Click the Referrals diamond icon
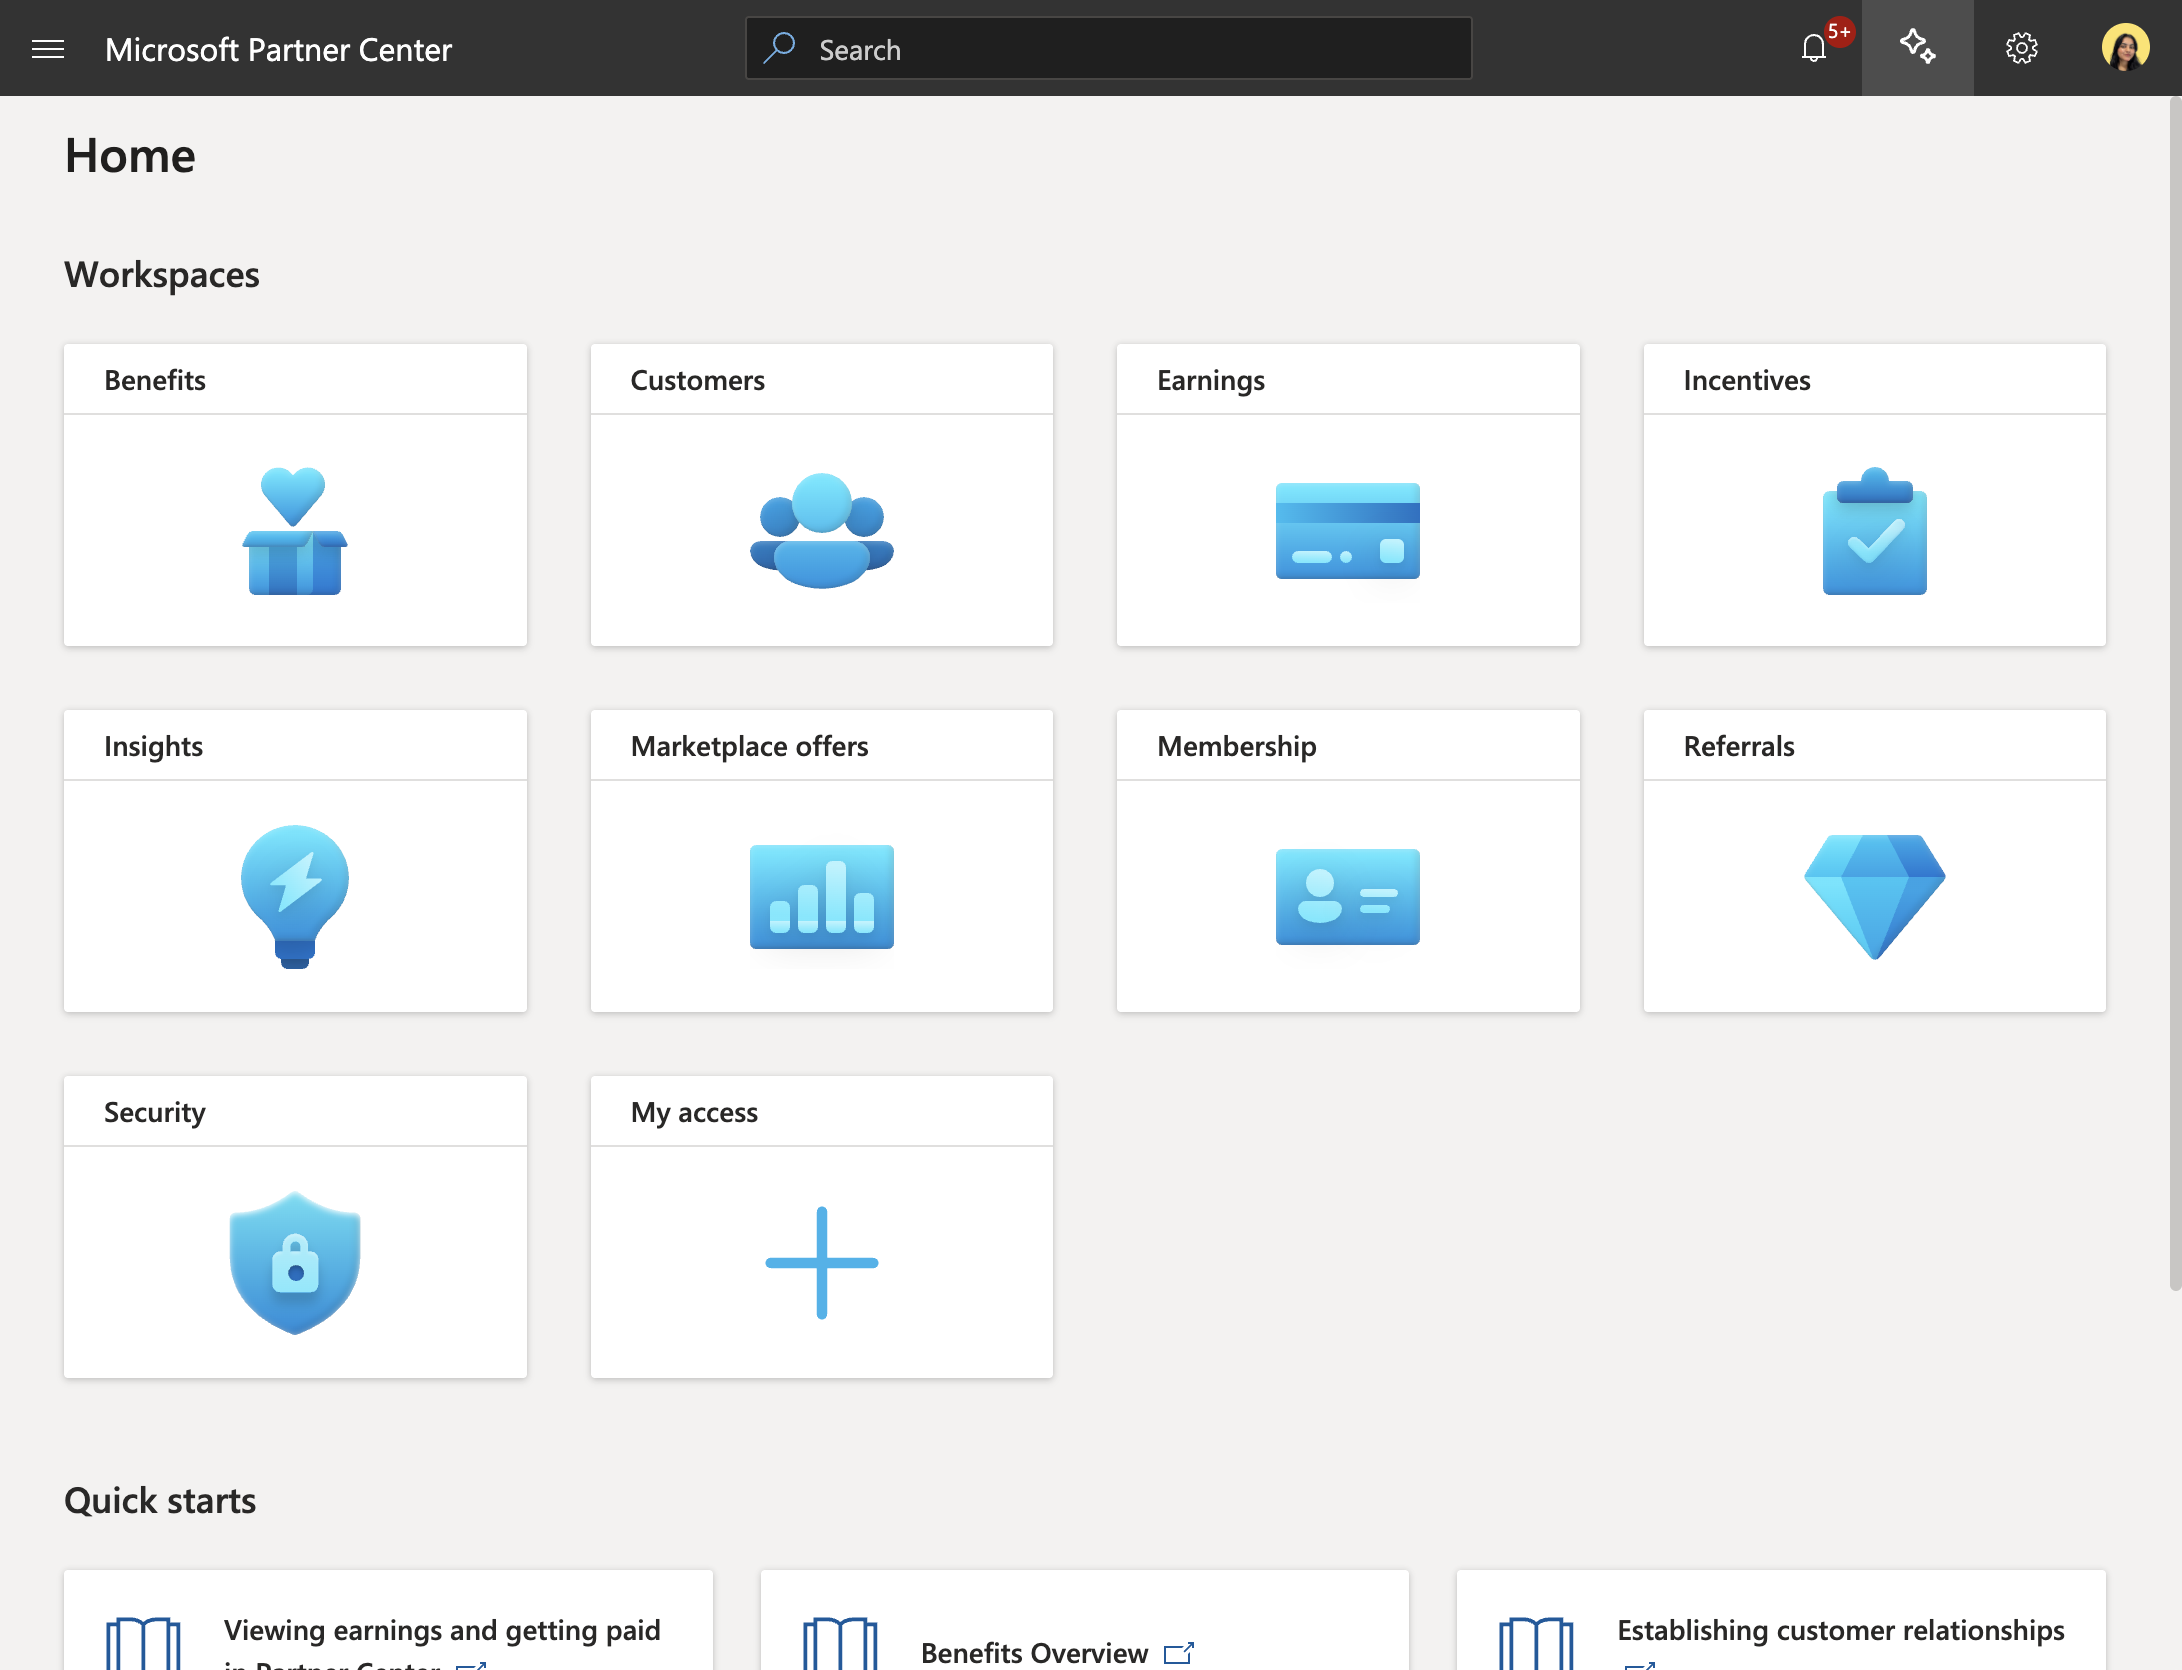This screenshot has width=2182, height=1670. pos(1874,897)
